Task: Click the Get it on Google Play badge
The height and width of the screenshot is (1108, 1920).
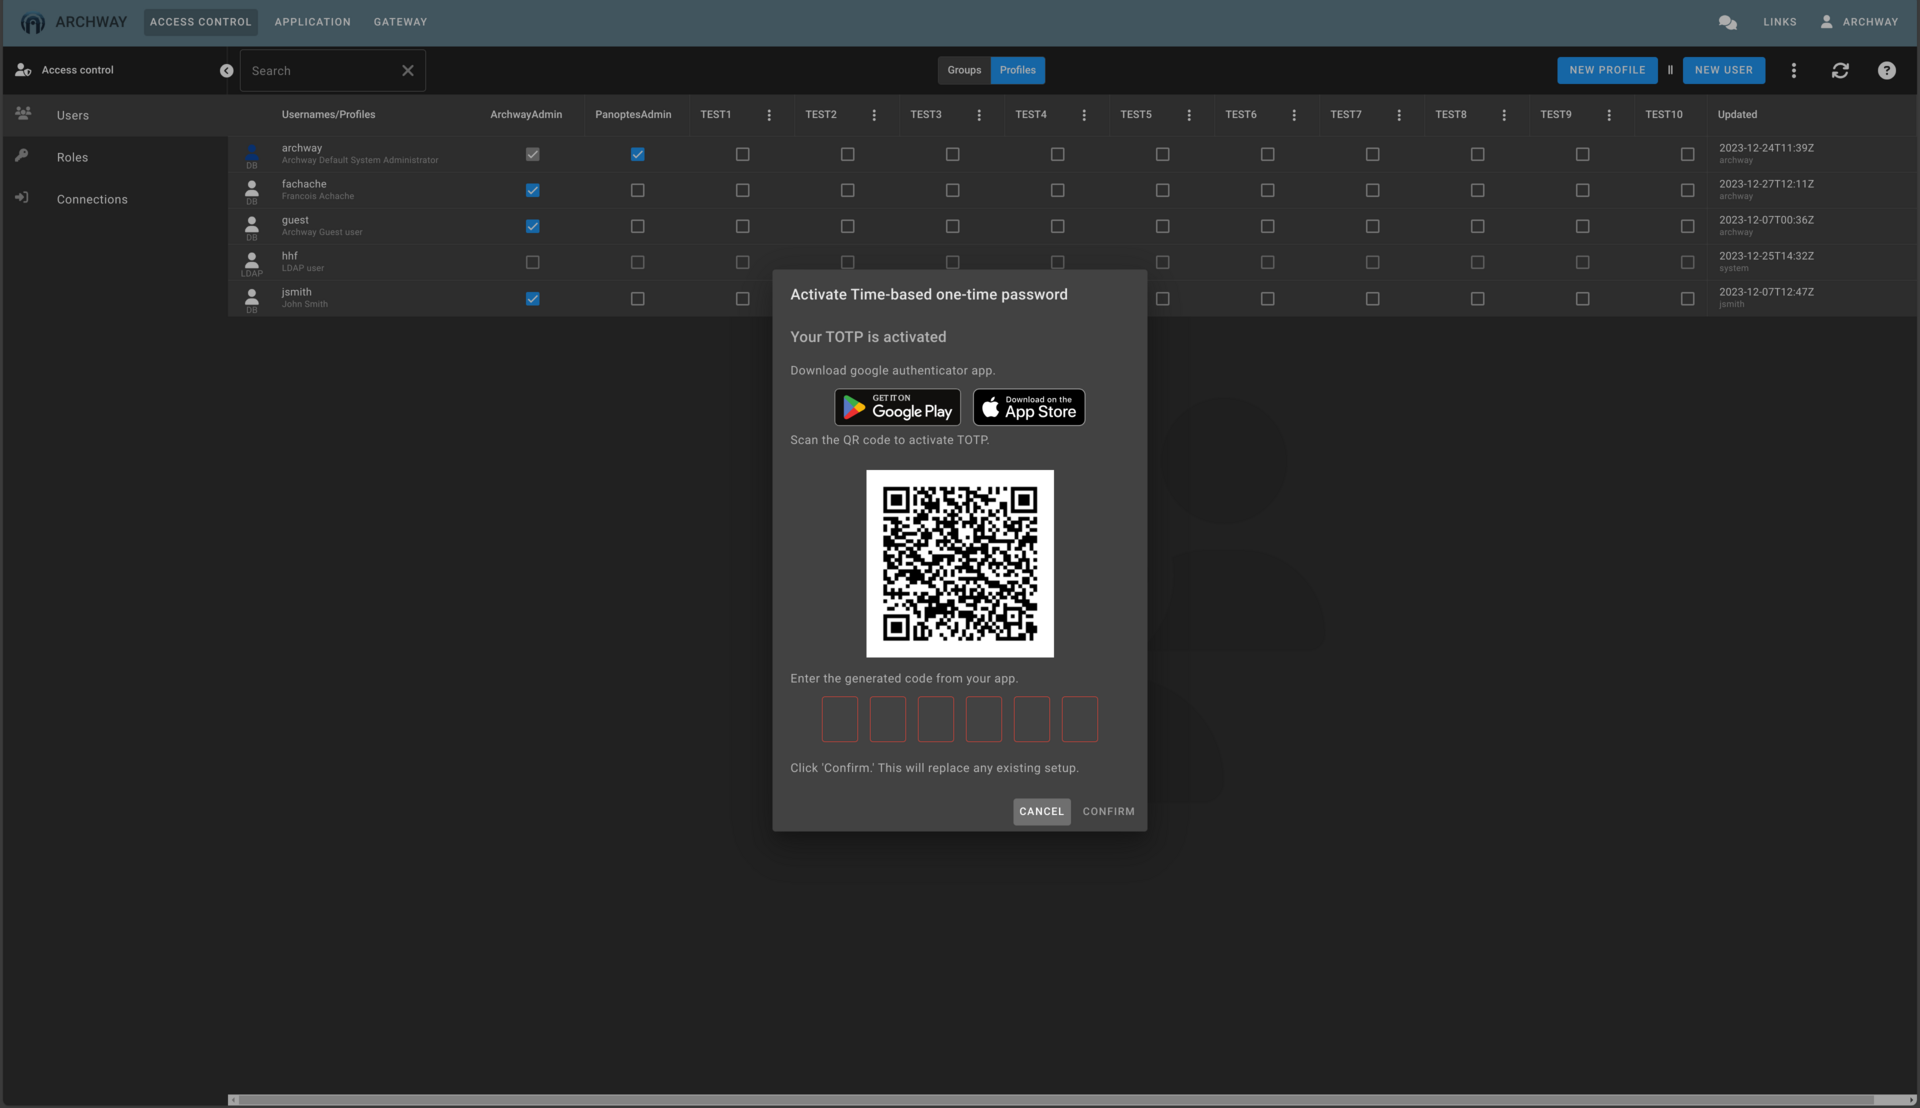Action: click(x=897, y=407)
